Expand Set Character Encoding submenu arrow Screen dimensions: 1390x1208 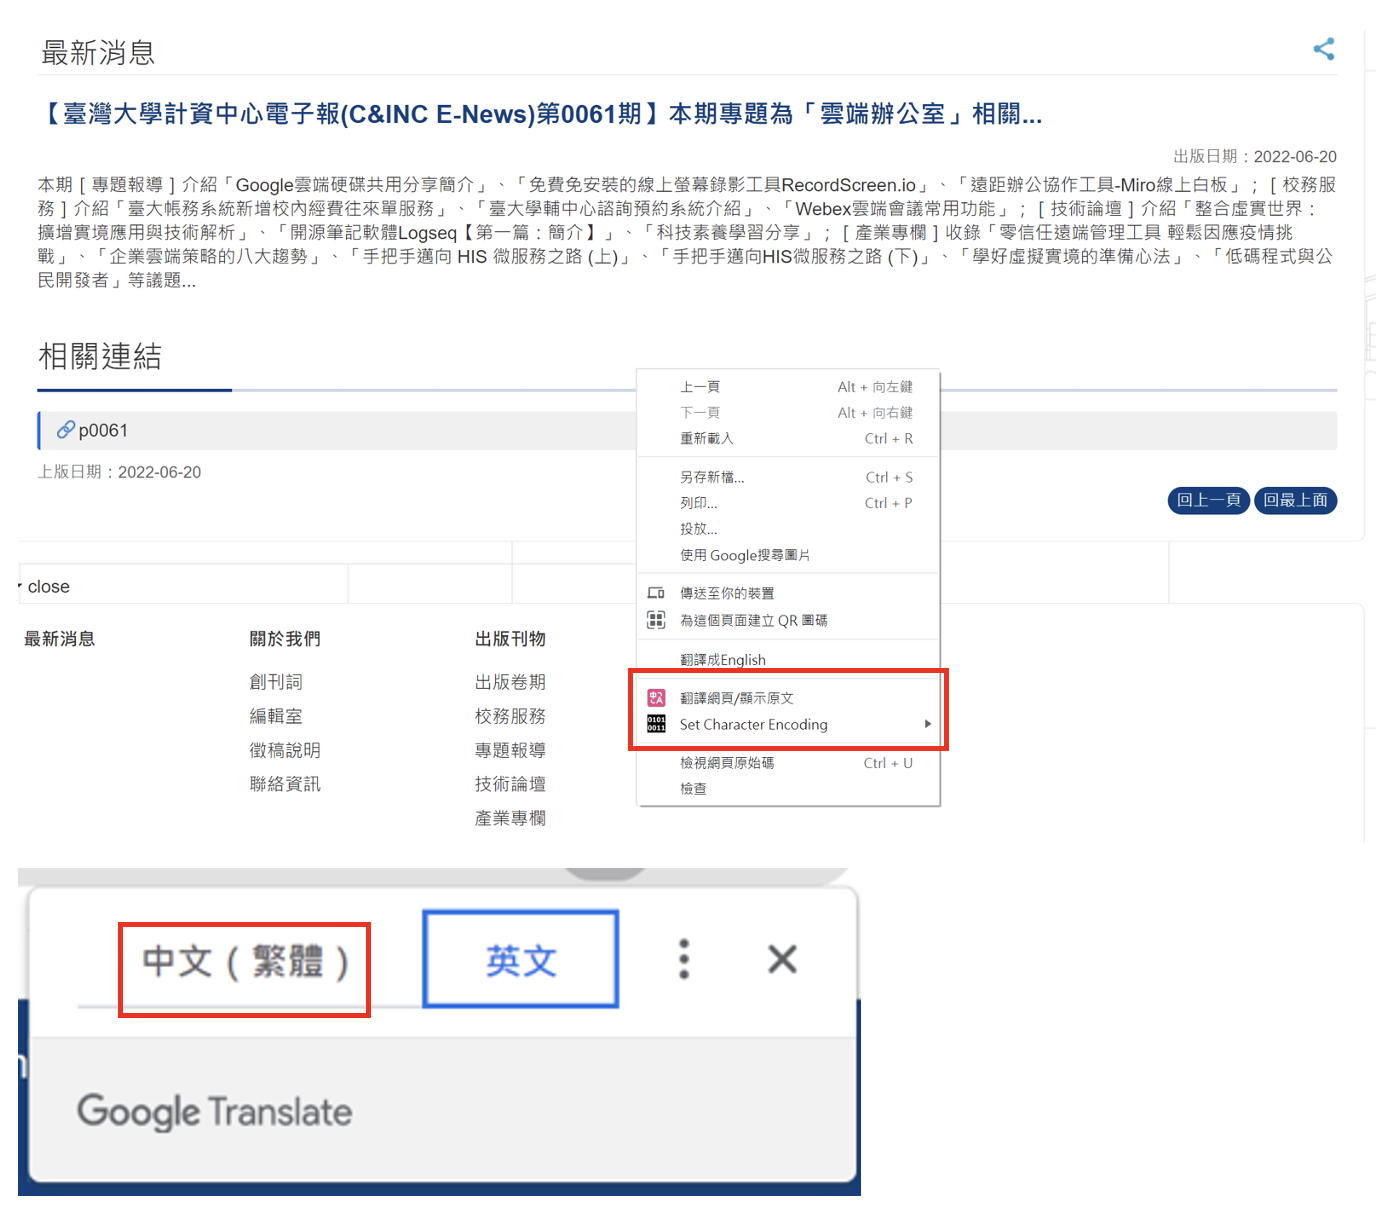pyautogui.click(x=928, y=724)
